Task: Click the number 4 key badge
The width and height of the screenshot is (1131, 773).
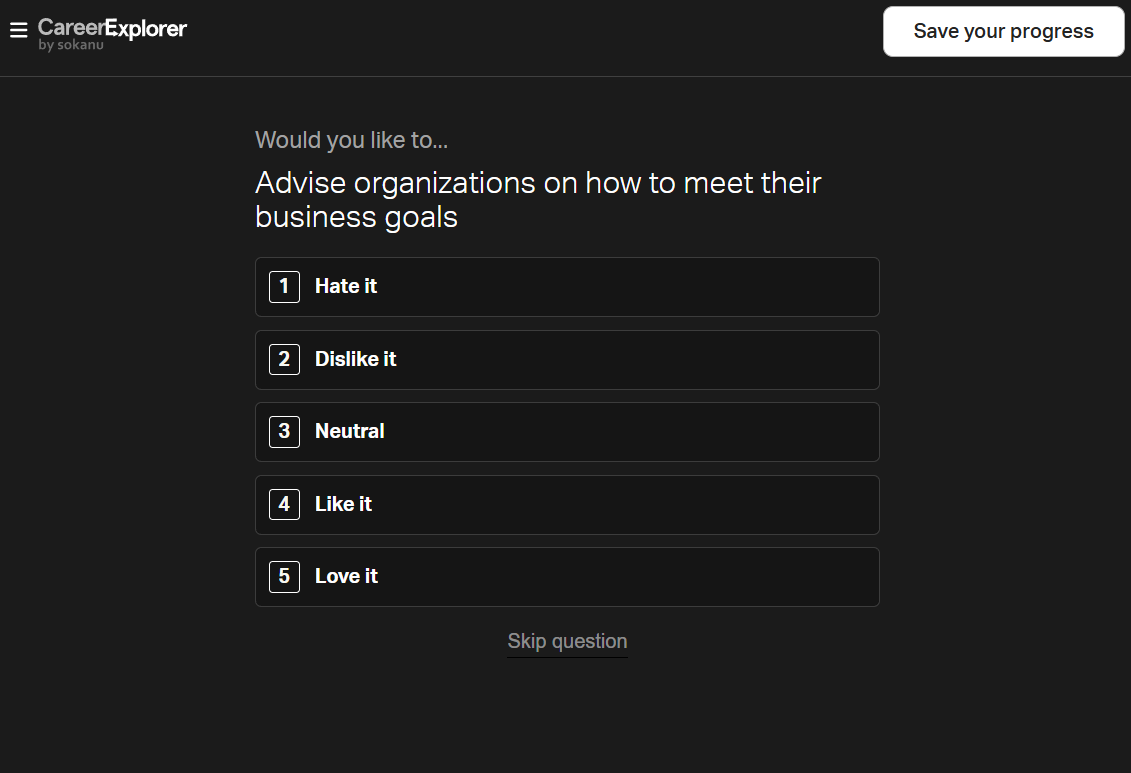Action: pos(284,504)
